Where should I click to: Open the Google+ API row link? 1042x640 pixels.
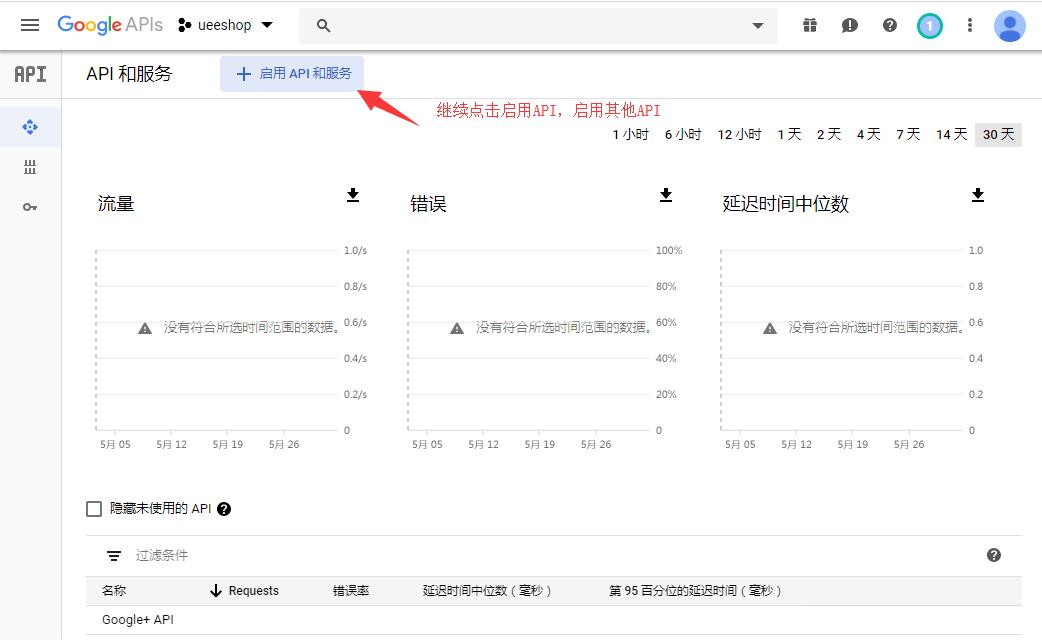coord(138,619)
